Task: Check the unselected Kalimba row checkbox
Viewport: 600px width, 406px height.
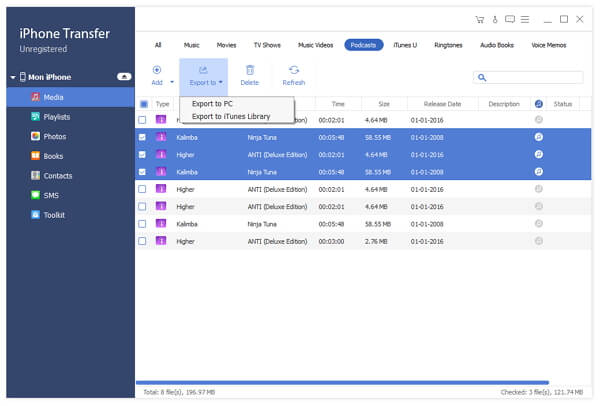Action: [x=142, y=224]
